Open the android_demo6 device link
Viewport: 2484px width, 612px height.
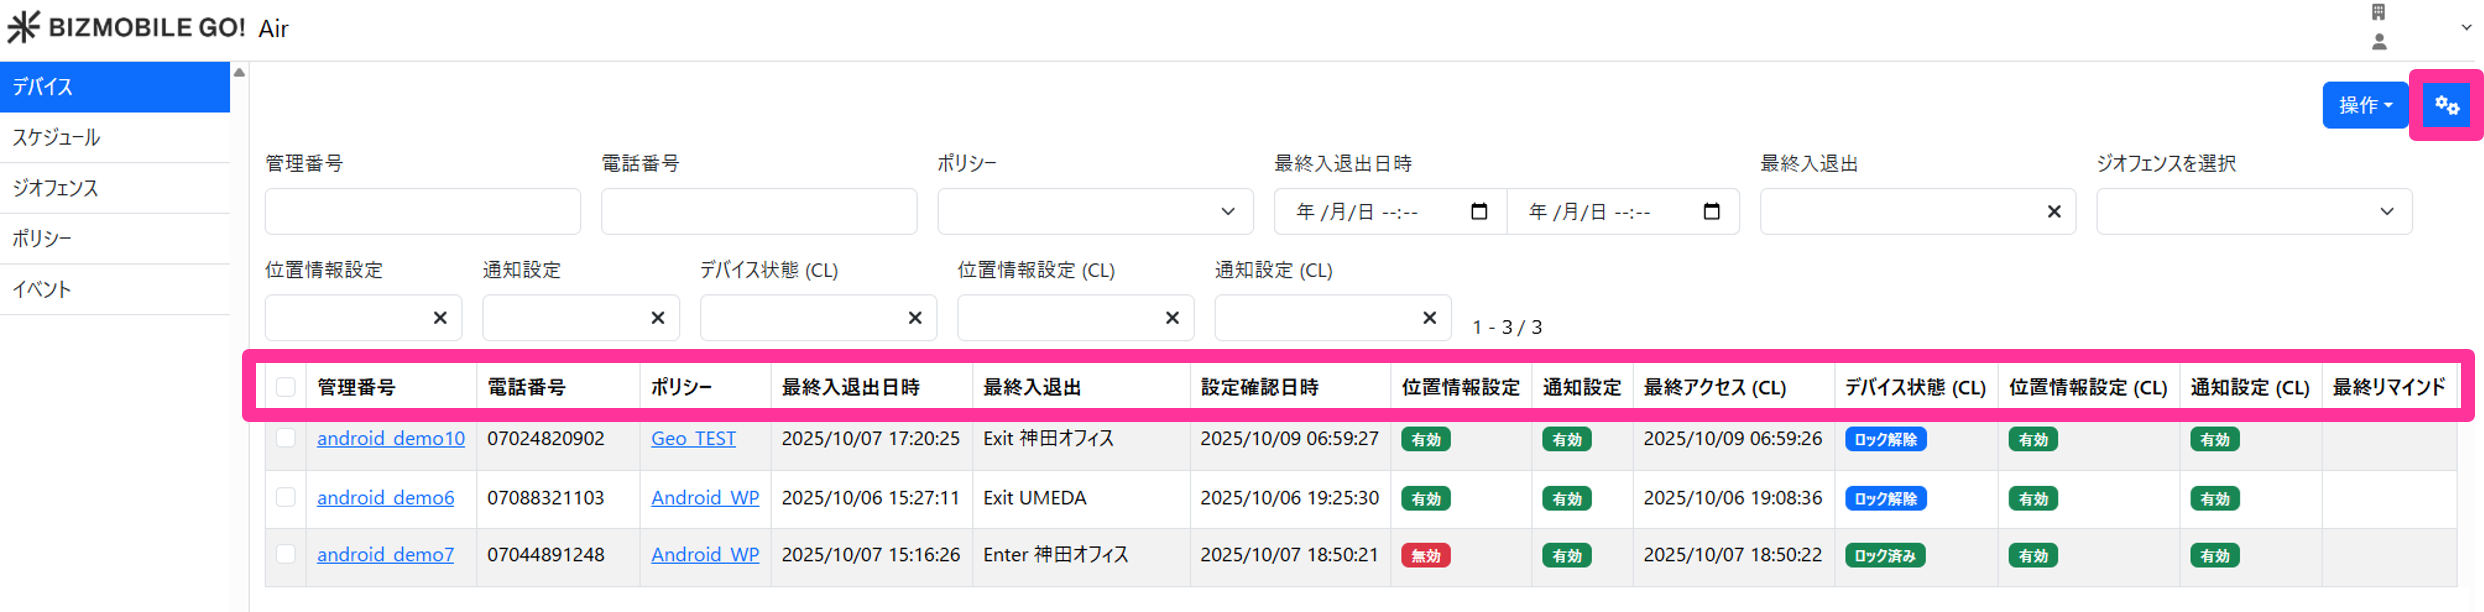pos(385,498)
